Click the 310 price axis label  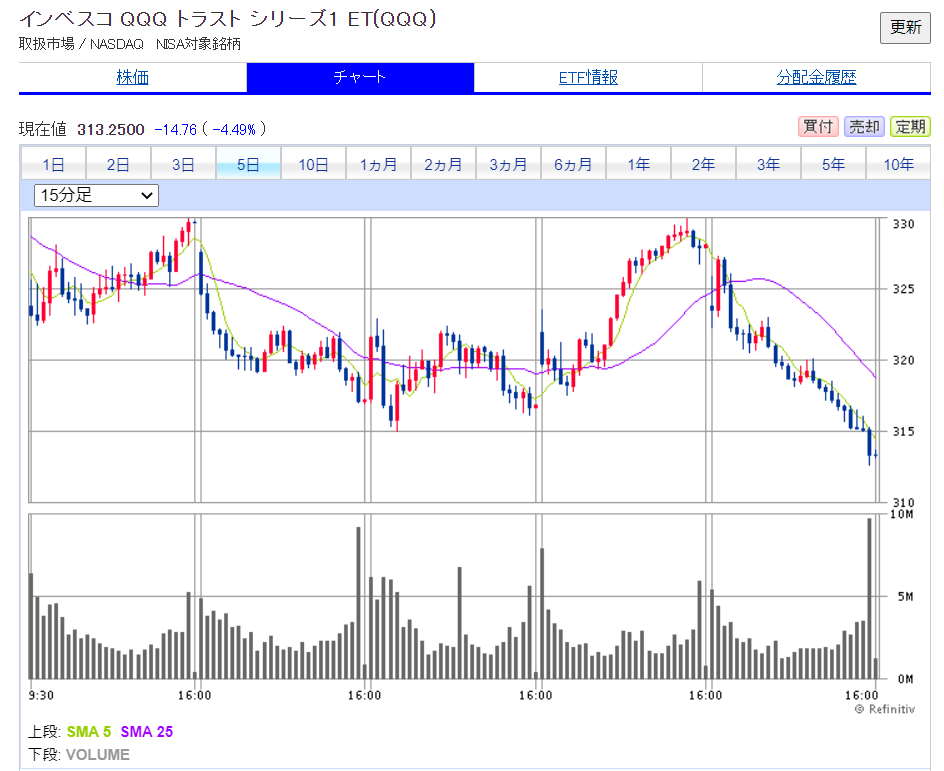903,503
